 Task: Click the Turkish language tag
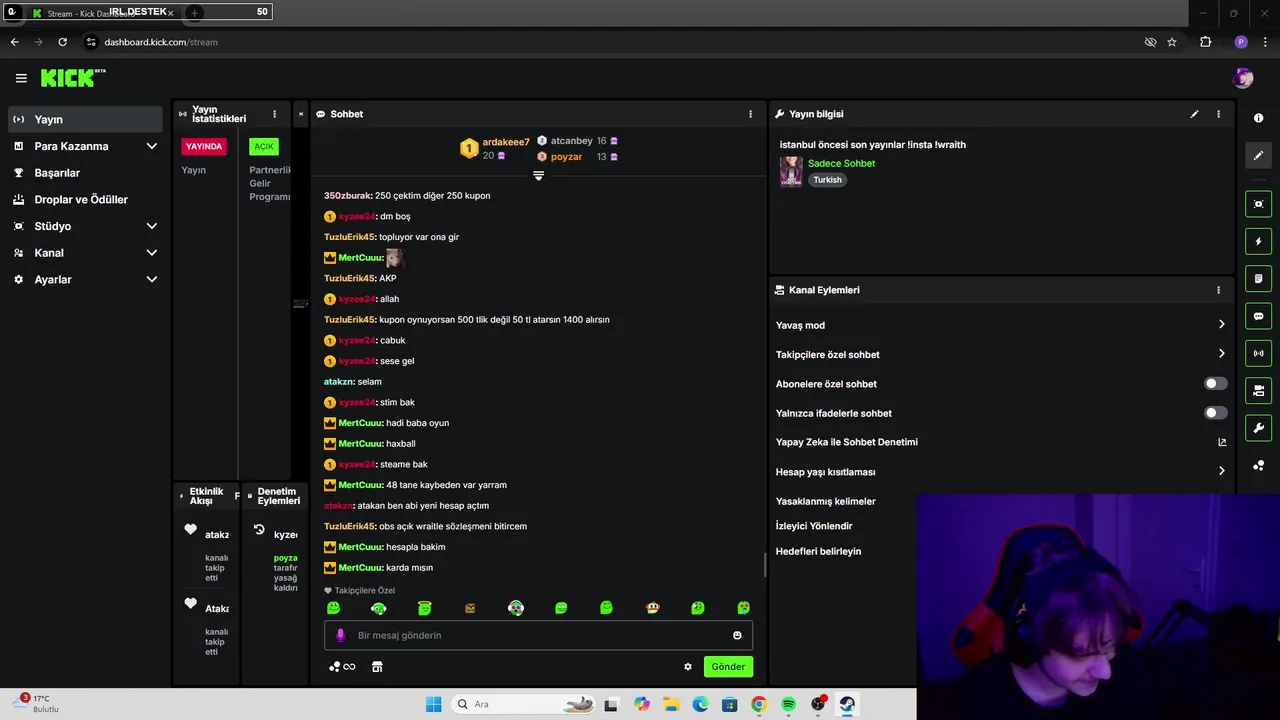[827, 180]
